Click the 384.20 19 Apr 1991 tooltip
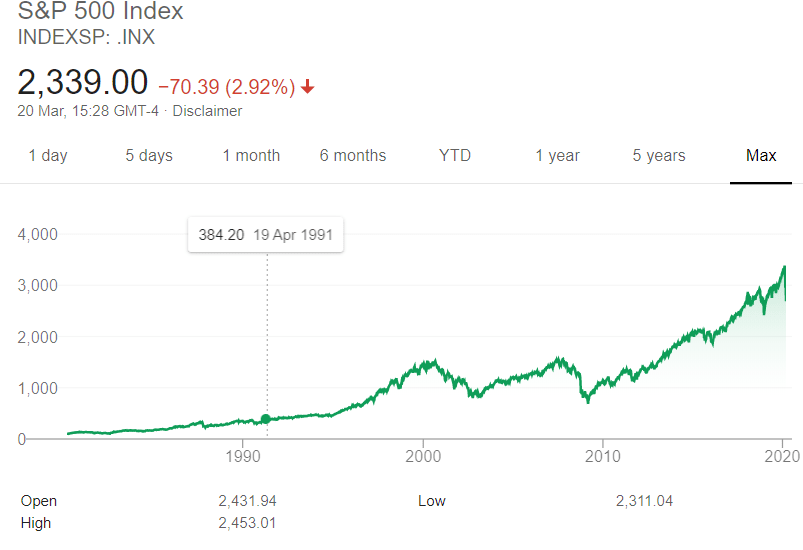This screenshot has width=803, height=550. [265, 237]
